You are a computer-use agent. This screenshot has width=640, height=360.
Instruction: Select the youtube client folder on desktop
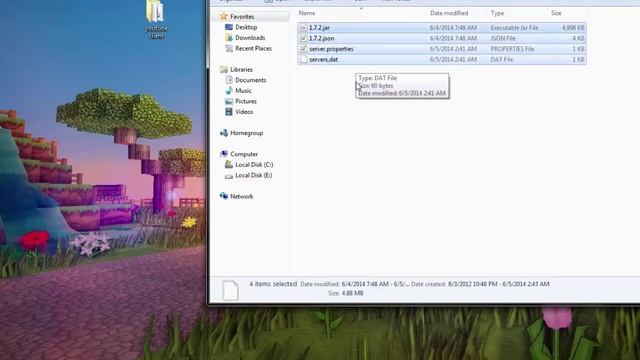[156, 19]
